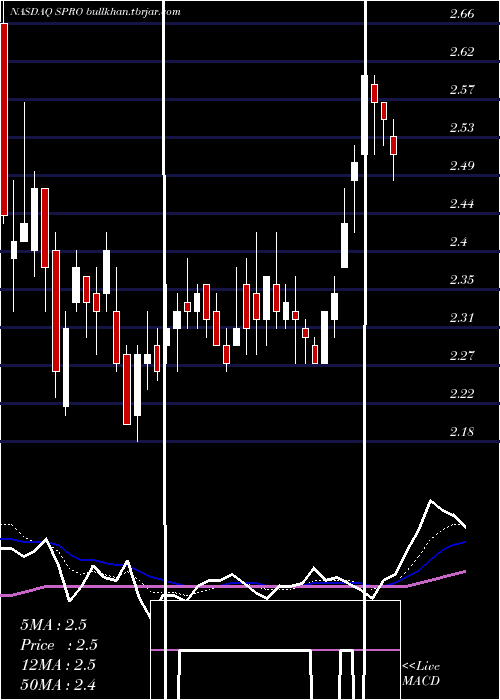Select the 2.66 price axis label
This screenshot has width=500, height=700.
click(x=462, y=14)
